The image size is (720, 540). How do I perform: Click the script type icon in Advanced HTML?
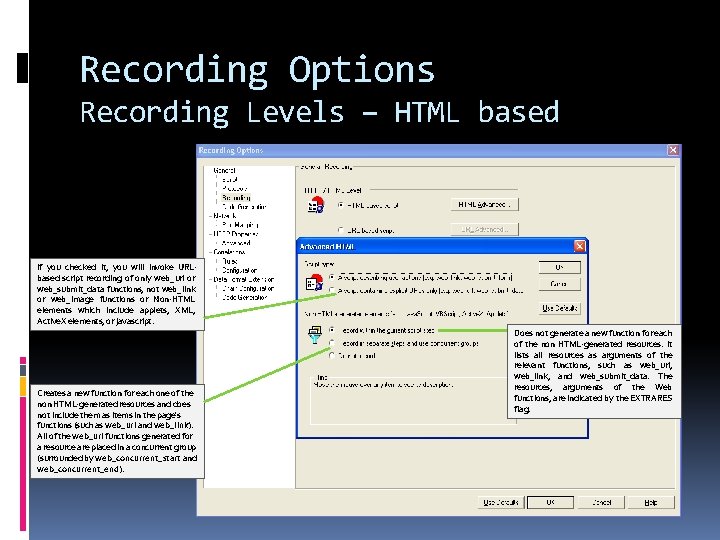tap(315, 282)
